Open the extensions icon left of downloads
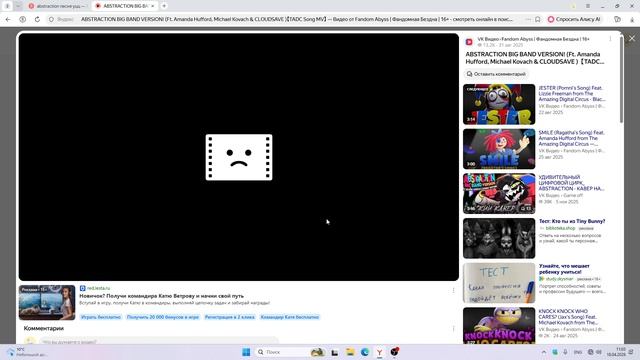This screenshot has height=360, width=640. tap(617, 19)
